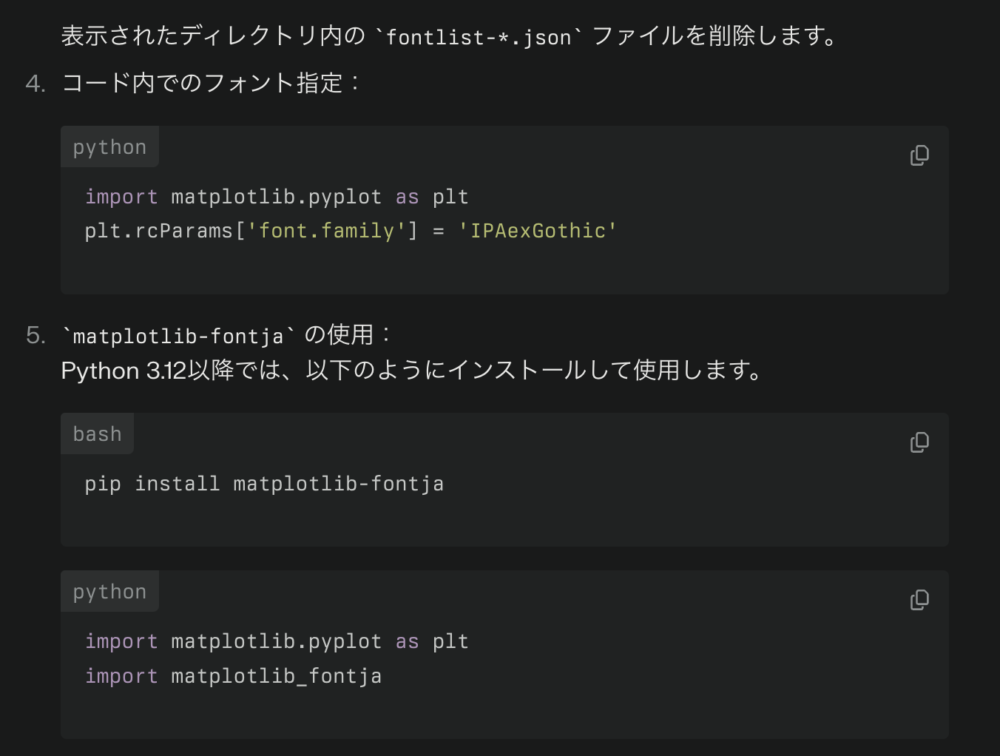
Task: Click the import pyplot line in the first block
Action: [x=276, y=196]
